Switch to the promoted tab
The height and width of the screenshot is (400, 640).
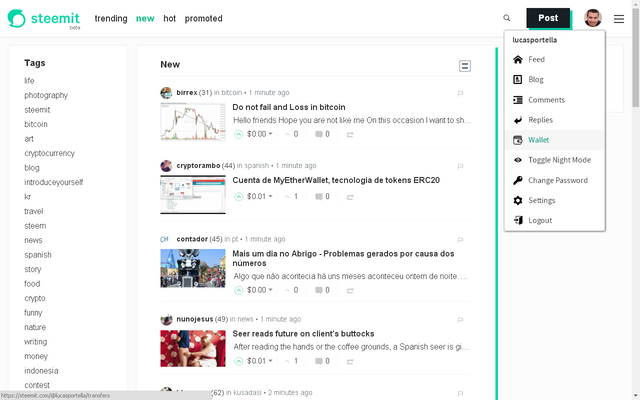(203, 19)
